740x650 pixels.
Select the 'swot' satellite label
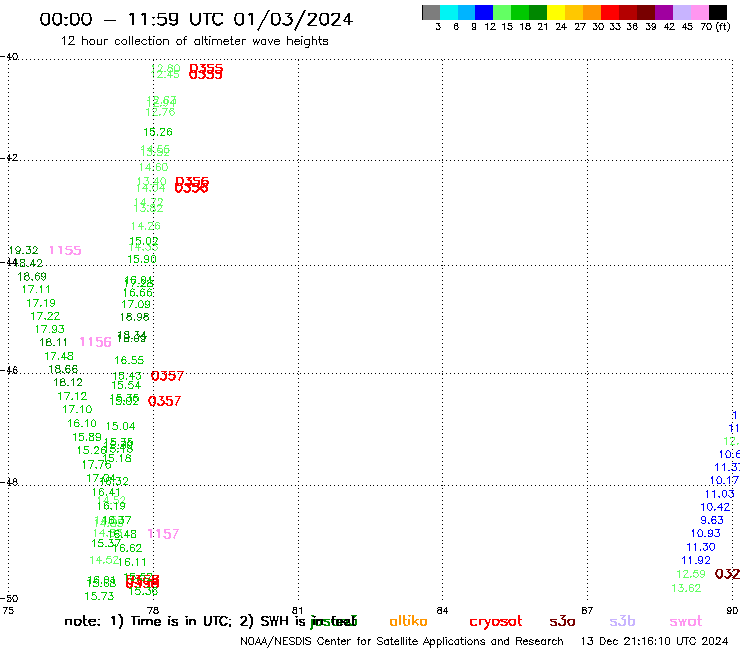tap(686, 621)
